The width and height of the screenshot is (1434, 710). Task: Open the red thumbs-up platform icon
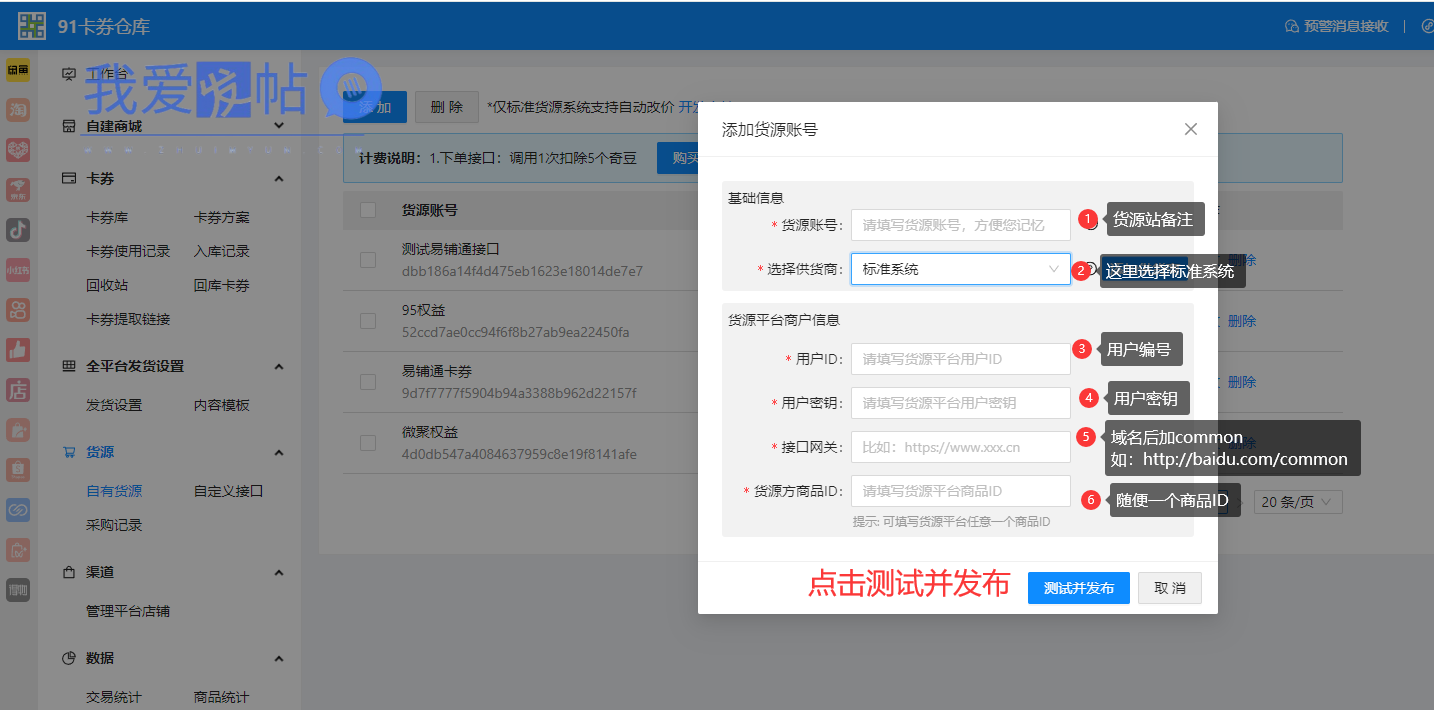(x=18, y=350)
